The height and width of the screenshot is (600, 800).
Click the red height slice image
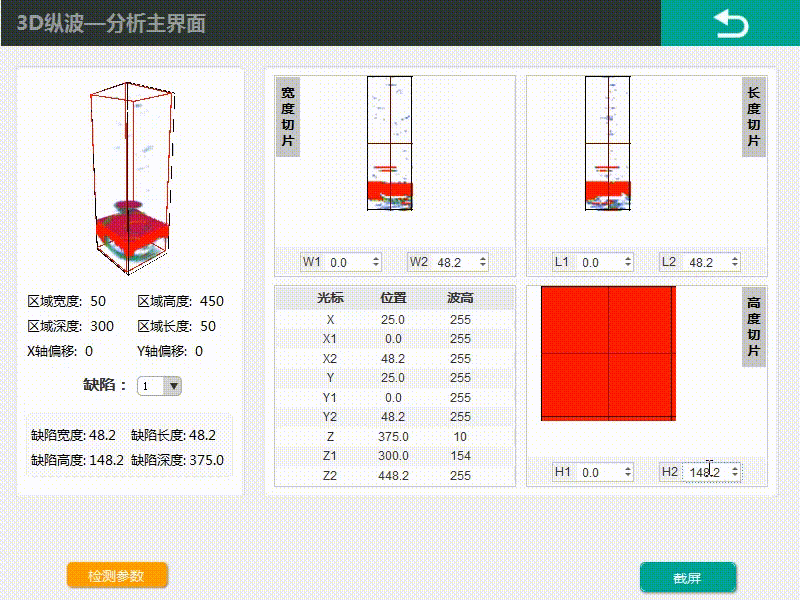coord(608,353)
